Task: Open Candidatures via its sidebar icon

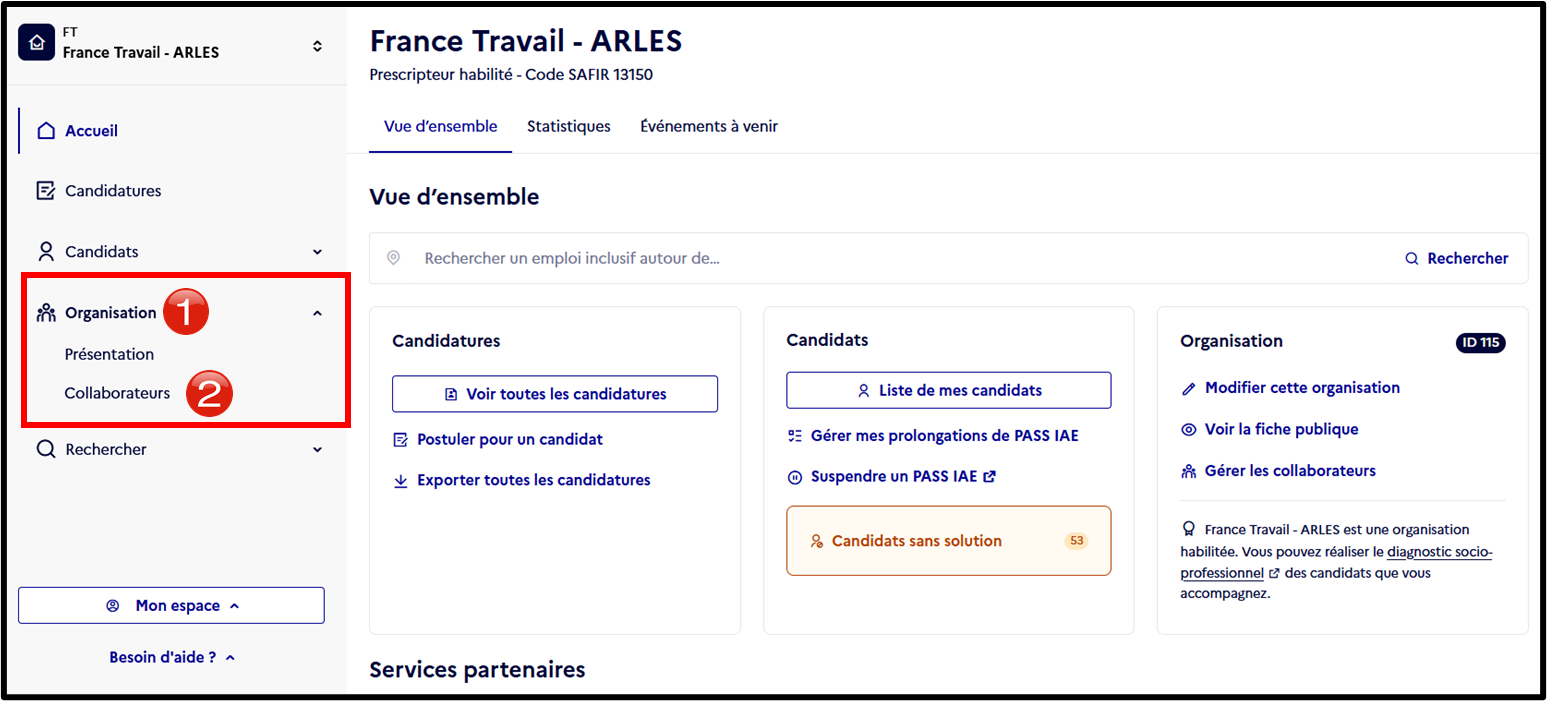Action: point(45,190)
